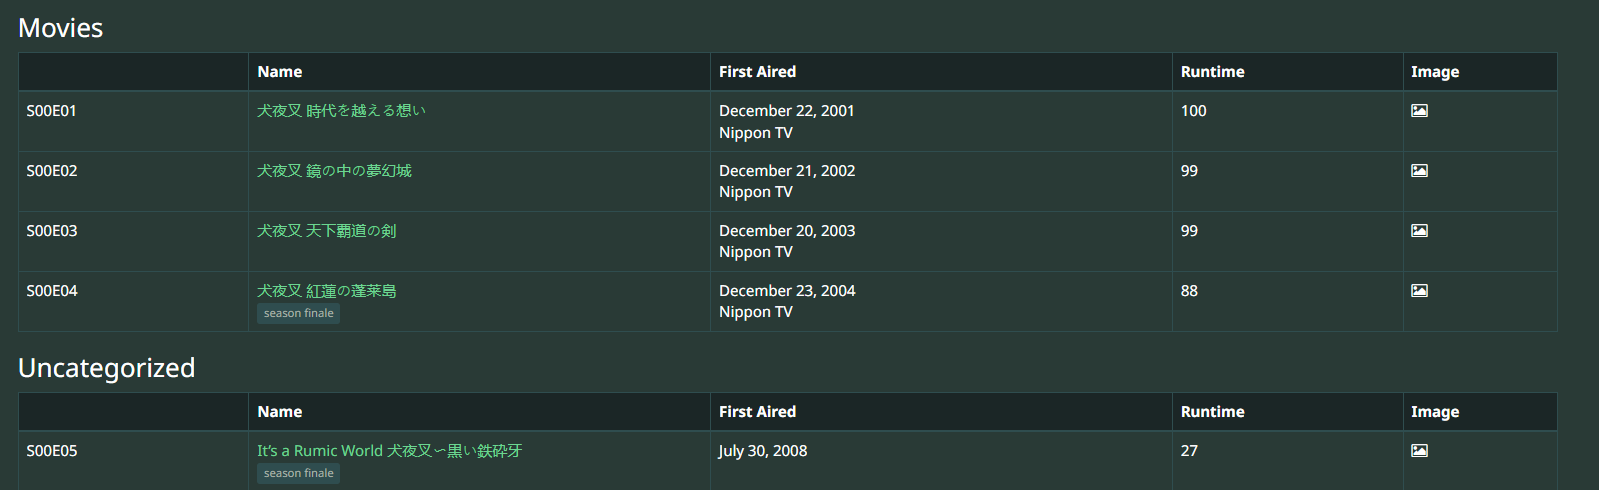
Task: Click the Name column header in Movies table
Action: pos(280,72)
